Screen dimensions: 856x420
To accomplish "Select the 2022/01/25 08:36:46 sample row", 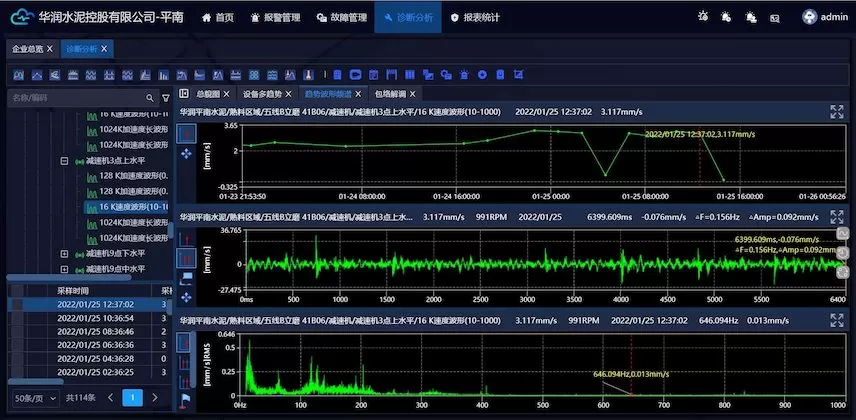I will pyautogui.click(x=90, y=332).
